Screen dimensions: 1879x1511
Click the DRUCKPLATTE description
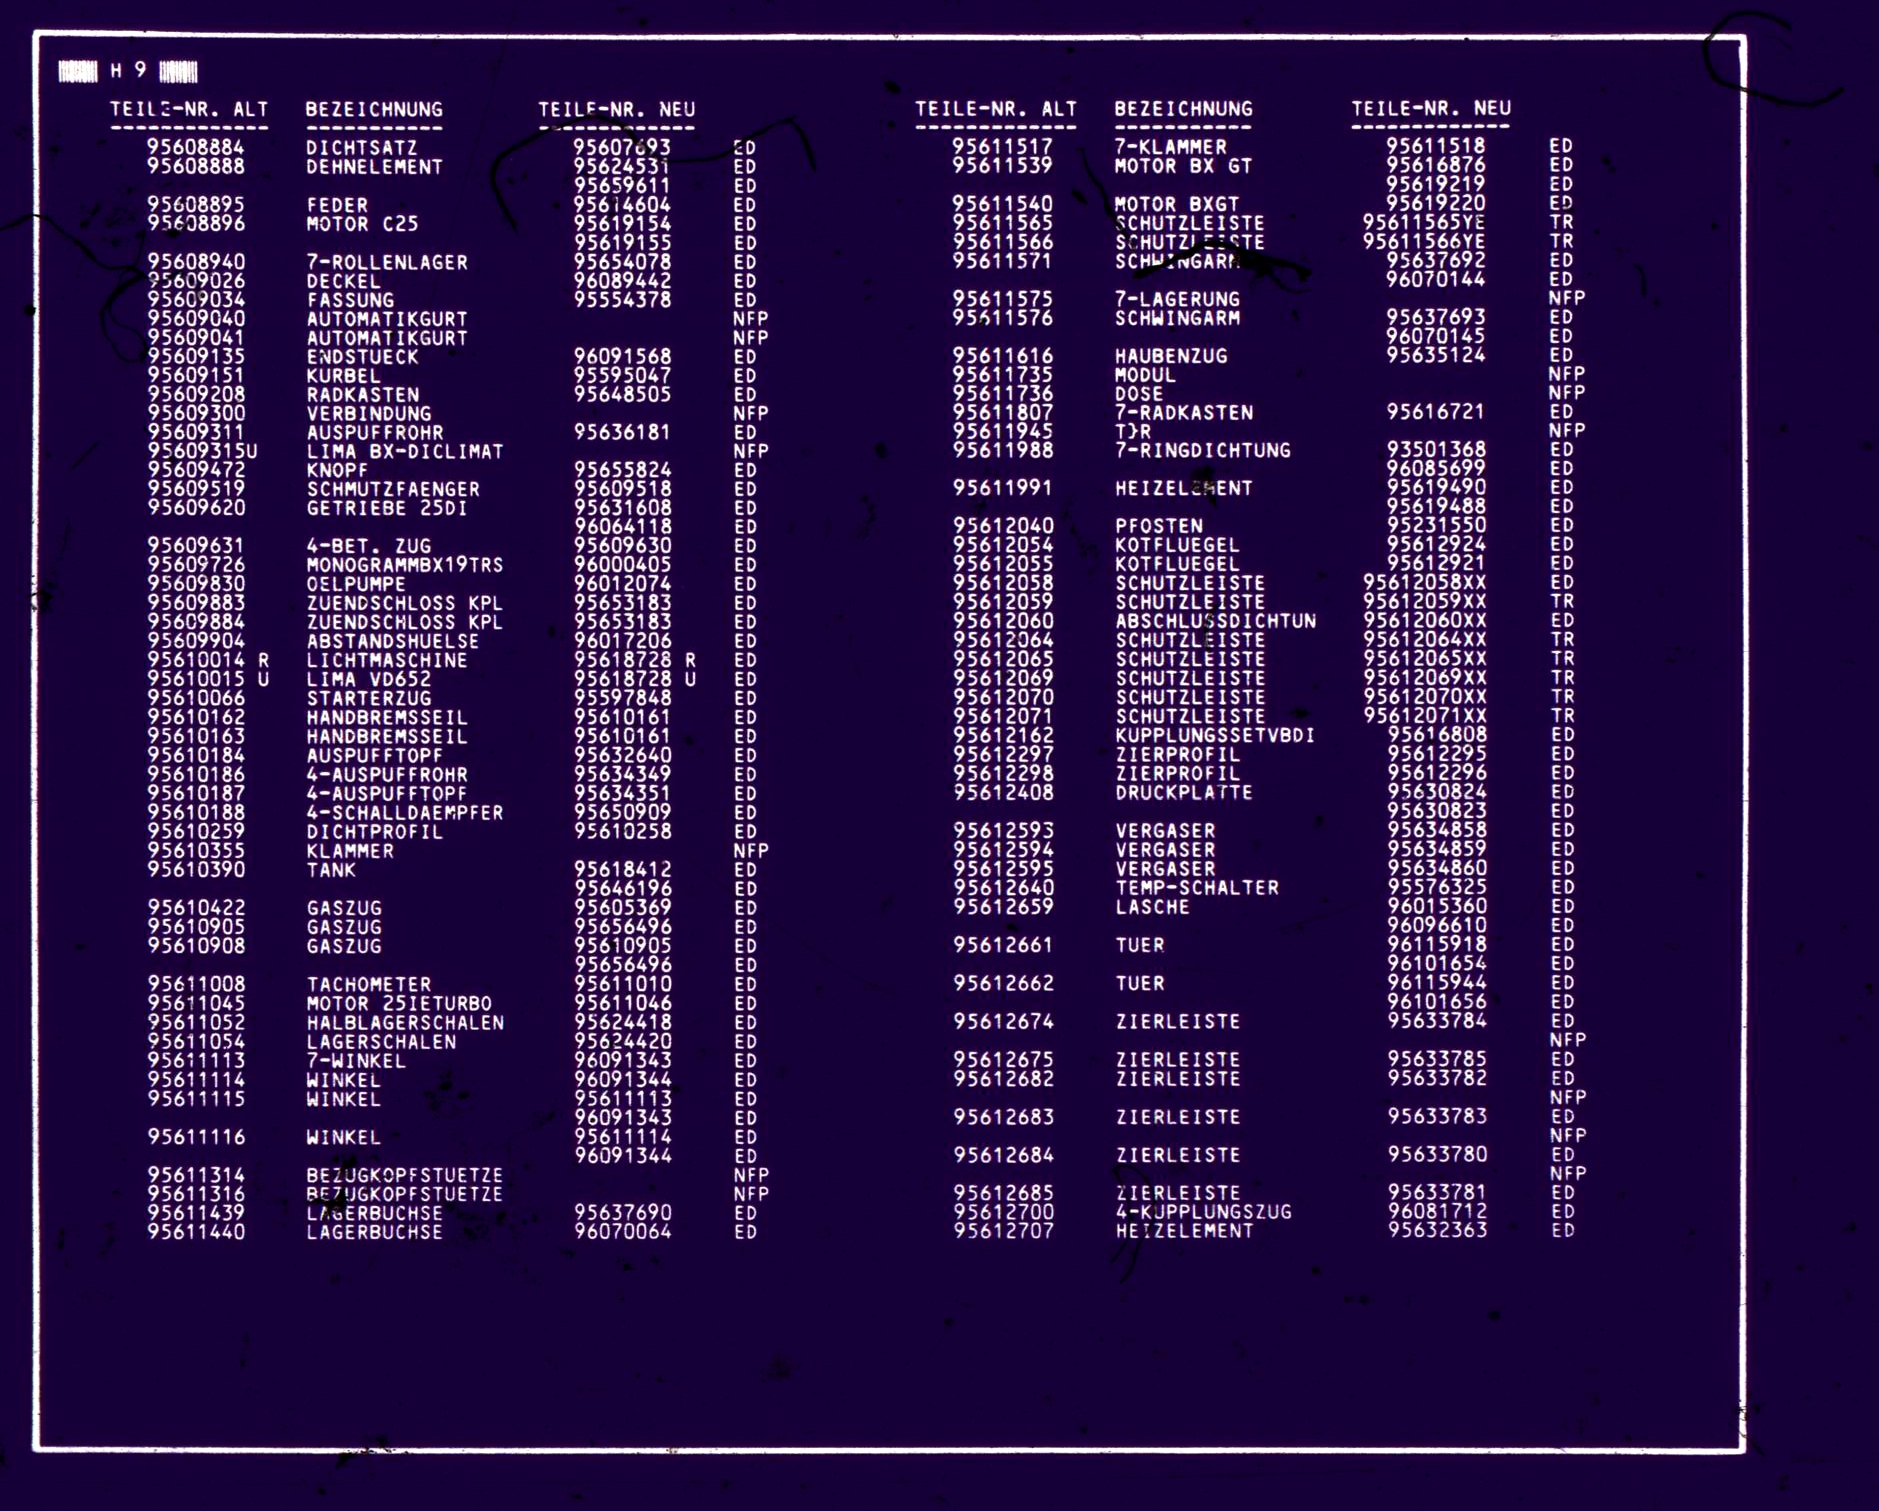click(1184, 792)
